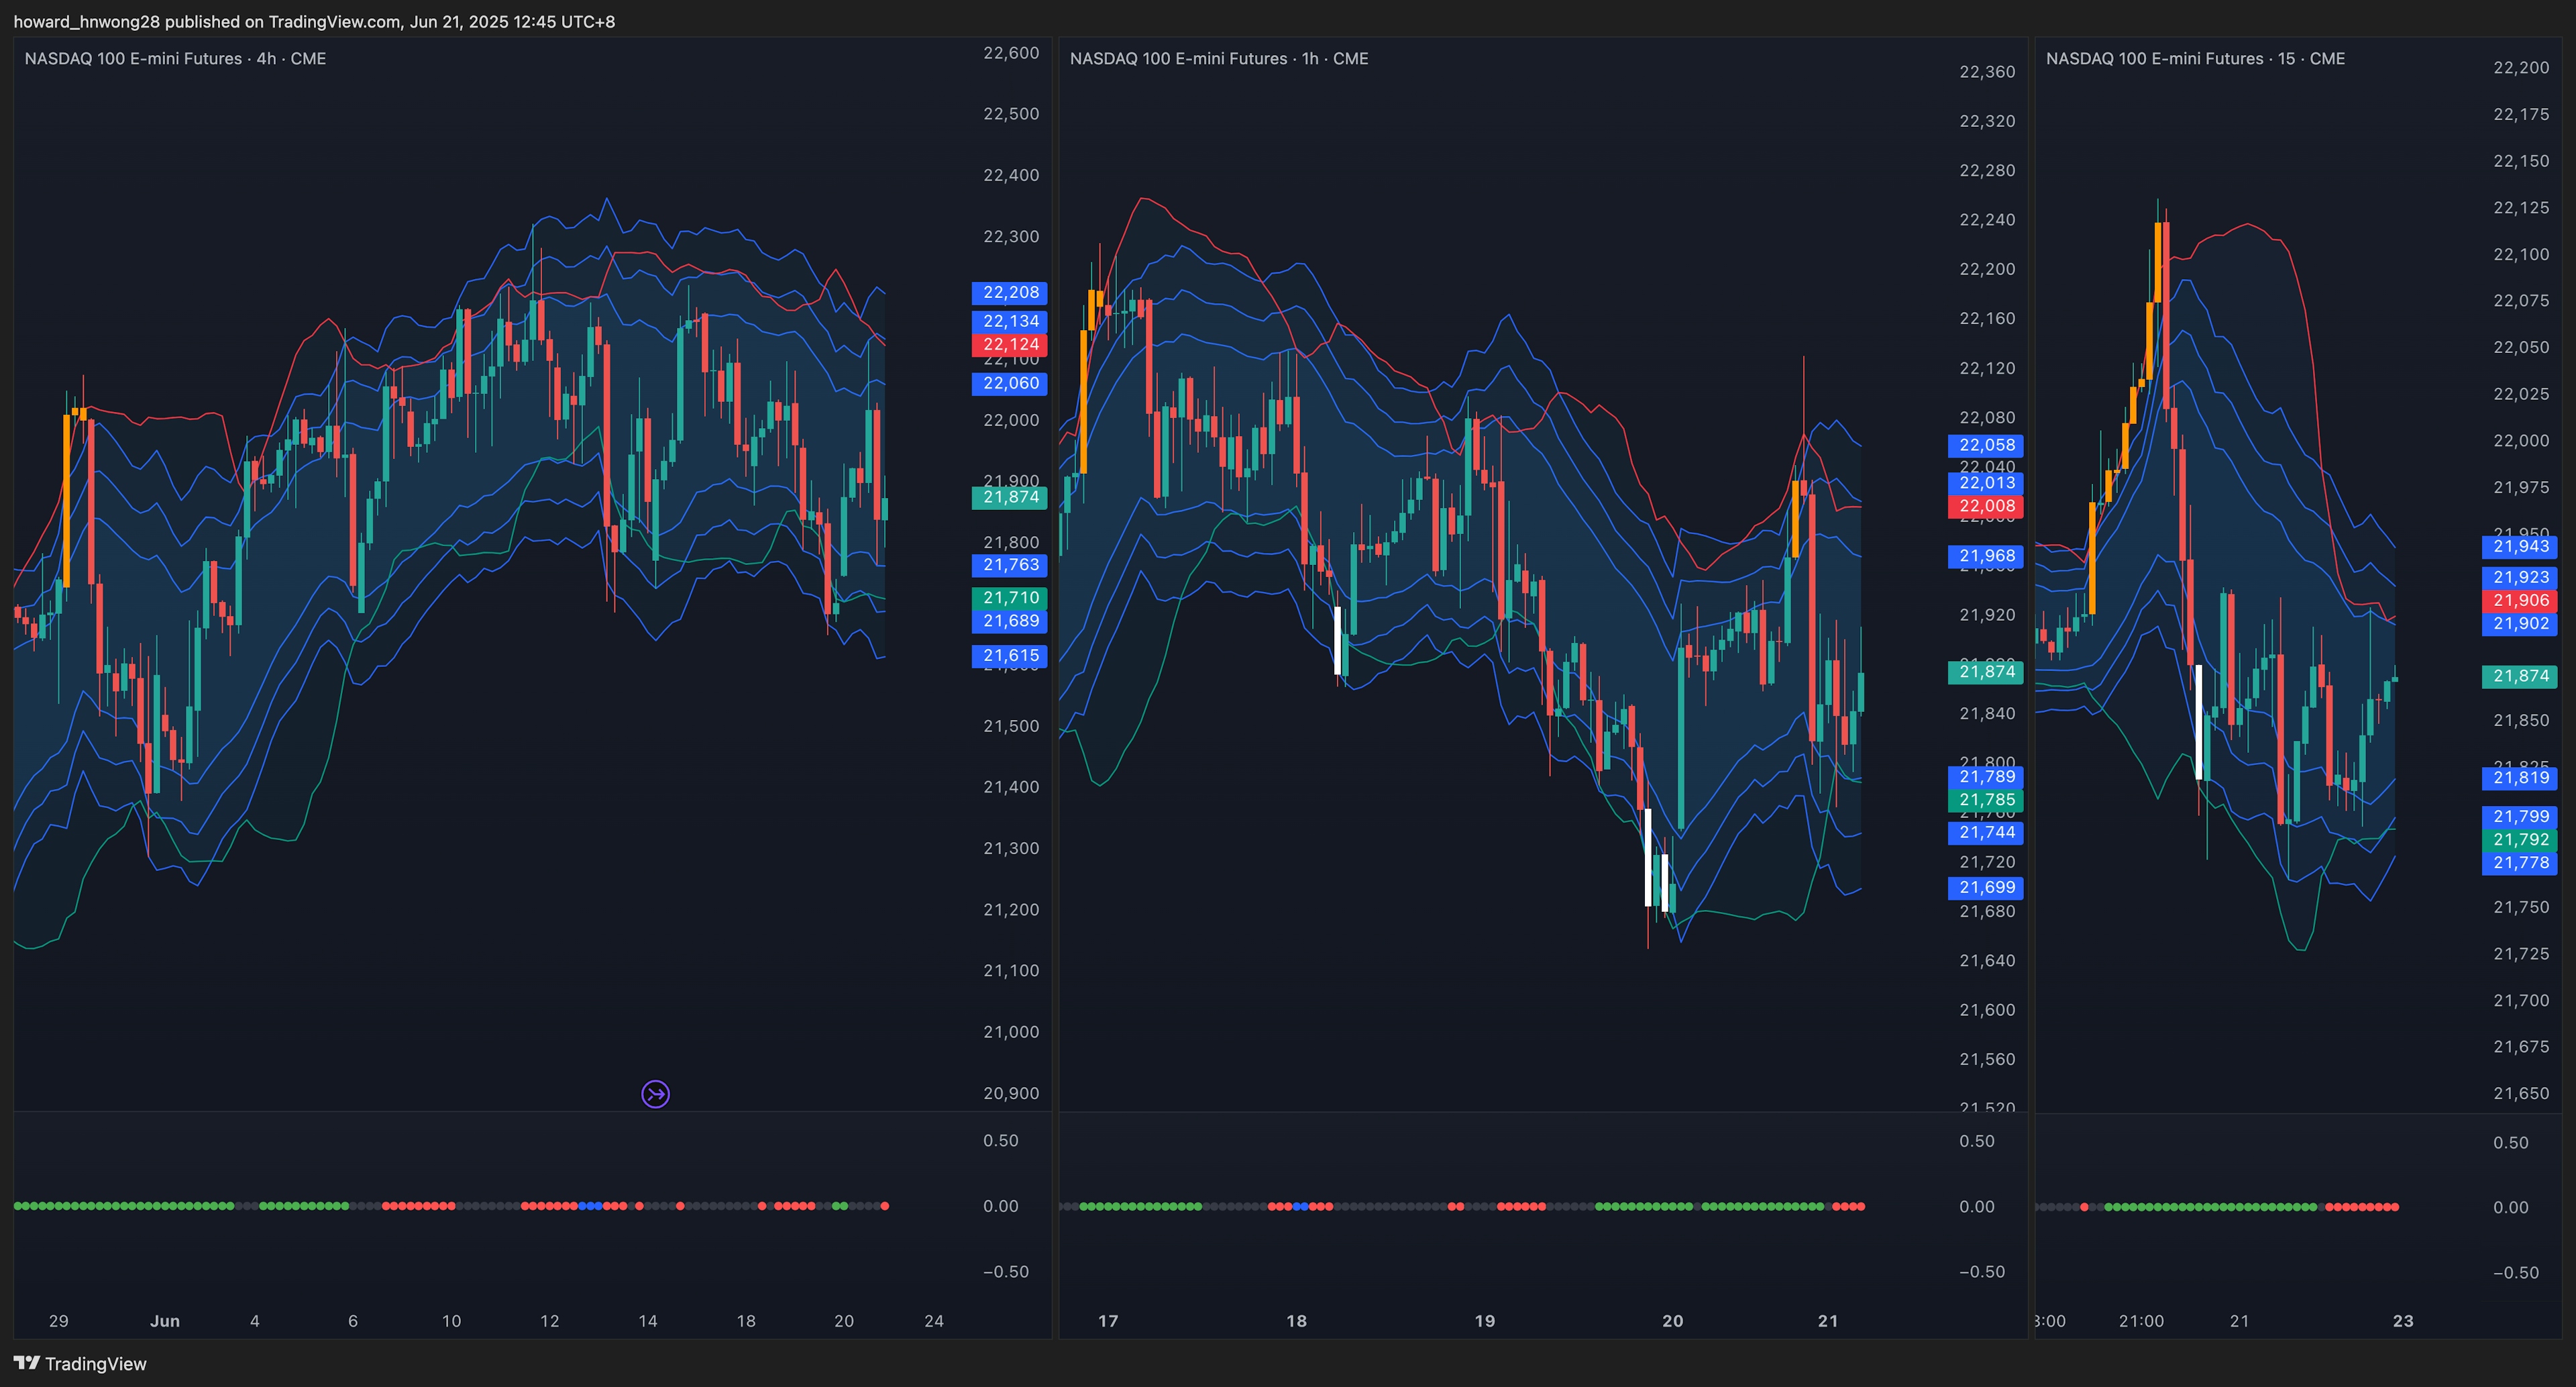Click the green 21,710 price tag on 4h chart
The height and width of the screenshot is (1387, 2576).
tap(1010, 597)
